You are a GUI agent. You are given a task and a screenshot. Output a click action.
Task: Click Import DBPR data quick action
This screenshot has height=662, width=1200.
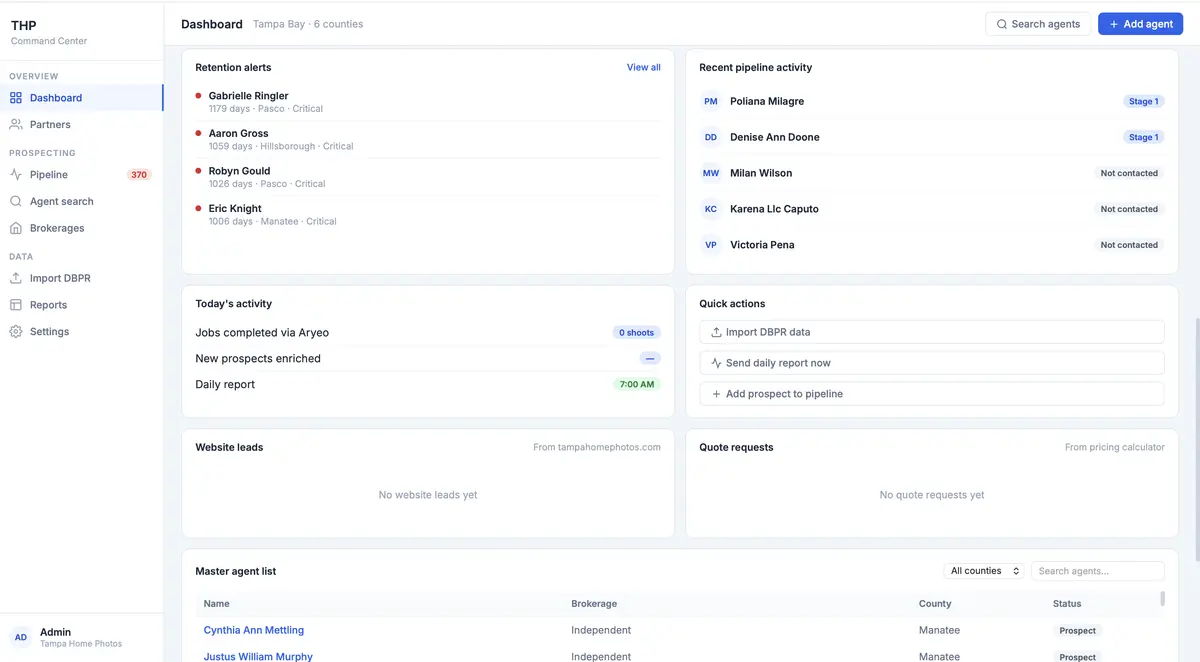point(932,332)
